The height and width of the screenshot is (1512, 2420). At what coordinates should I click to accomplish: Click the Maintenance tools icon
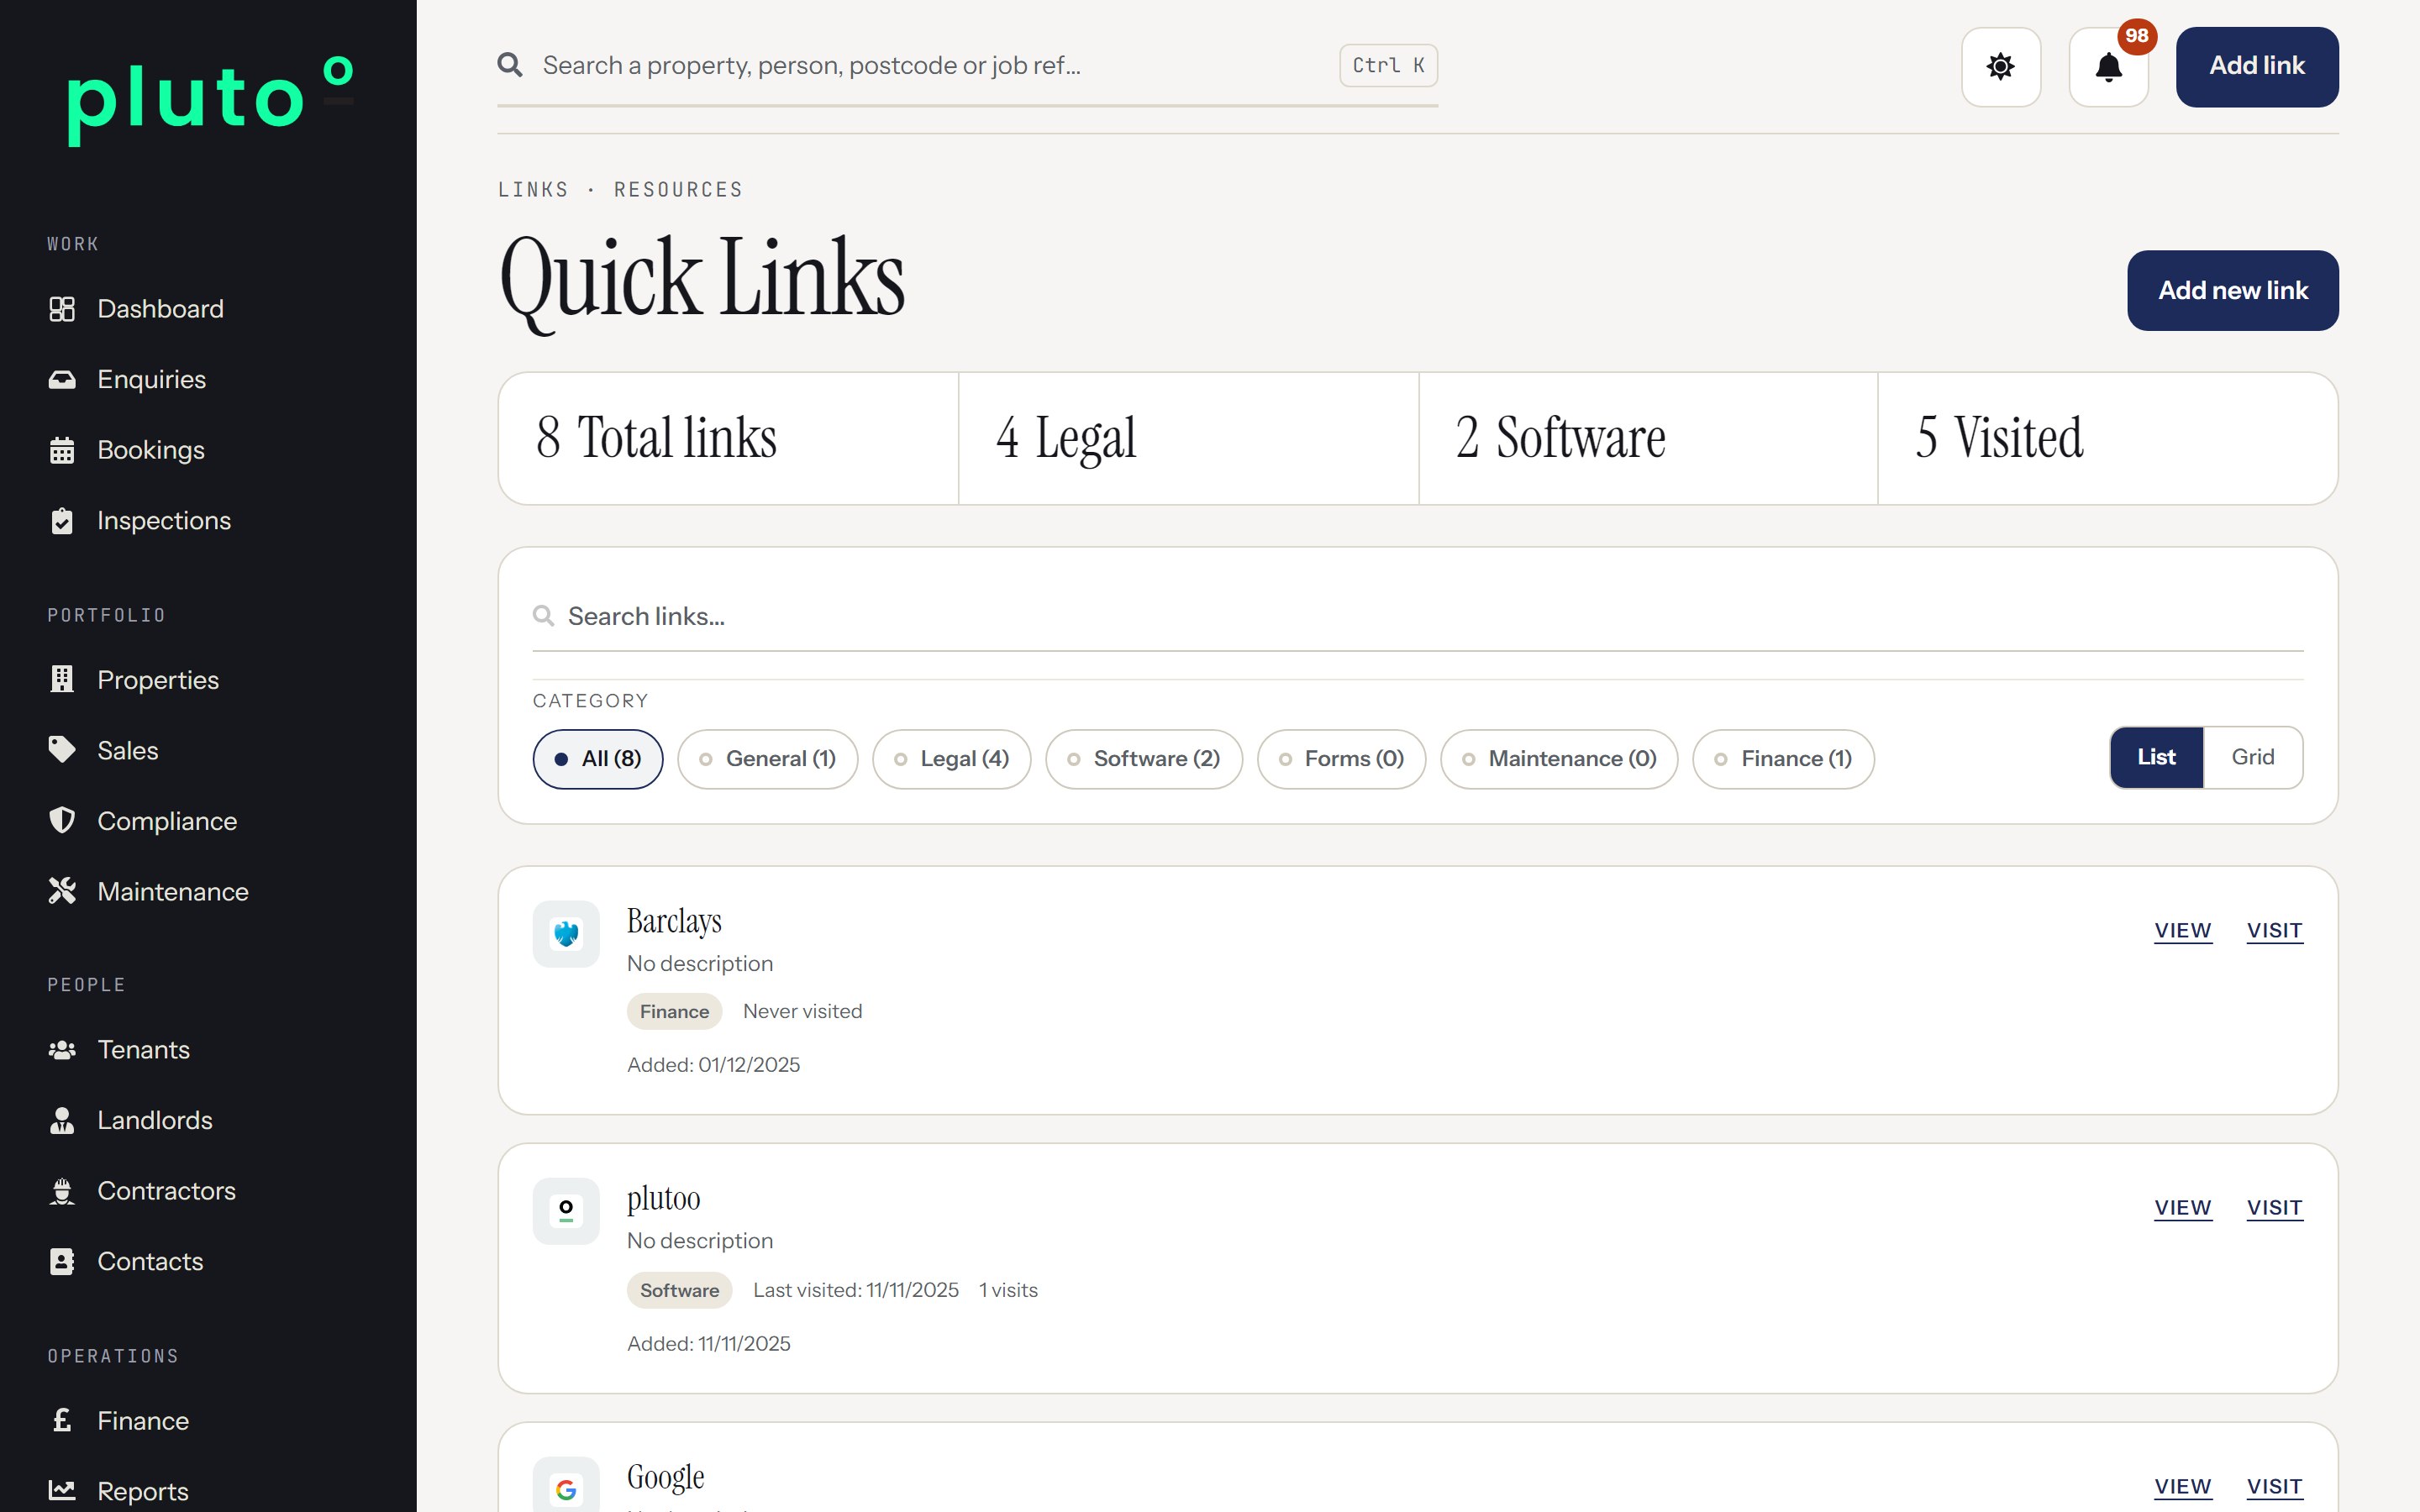[x=62, y=891]
